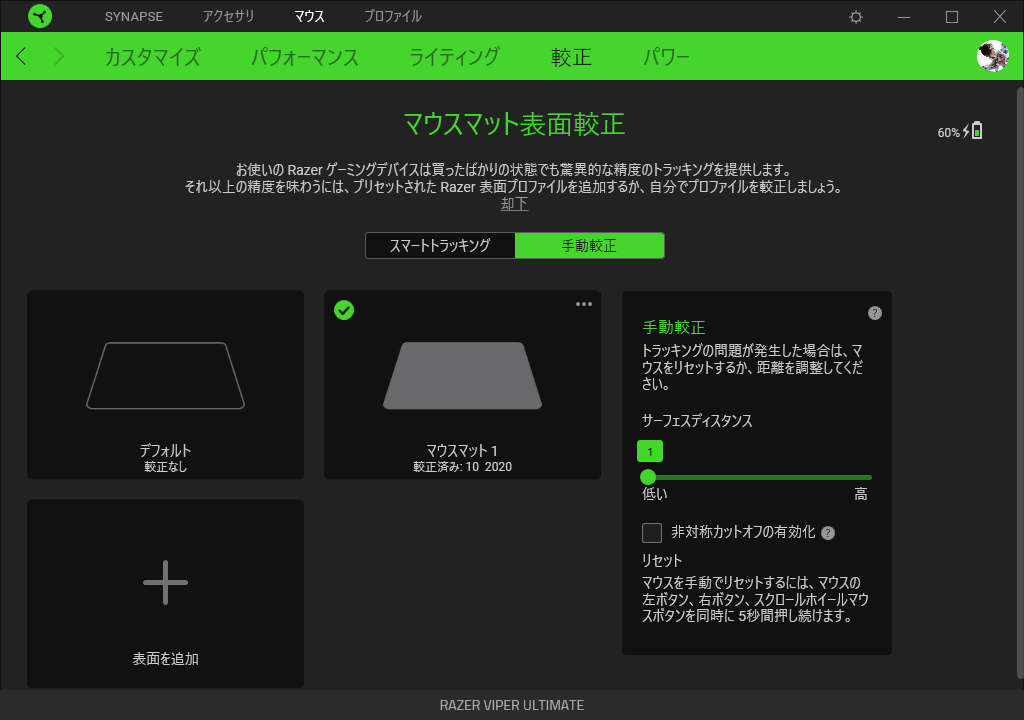1024x720 pixels.
Task: Select the マウス tab
Action: (x=309, y=16)
